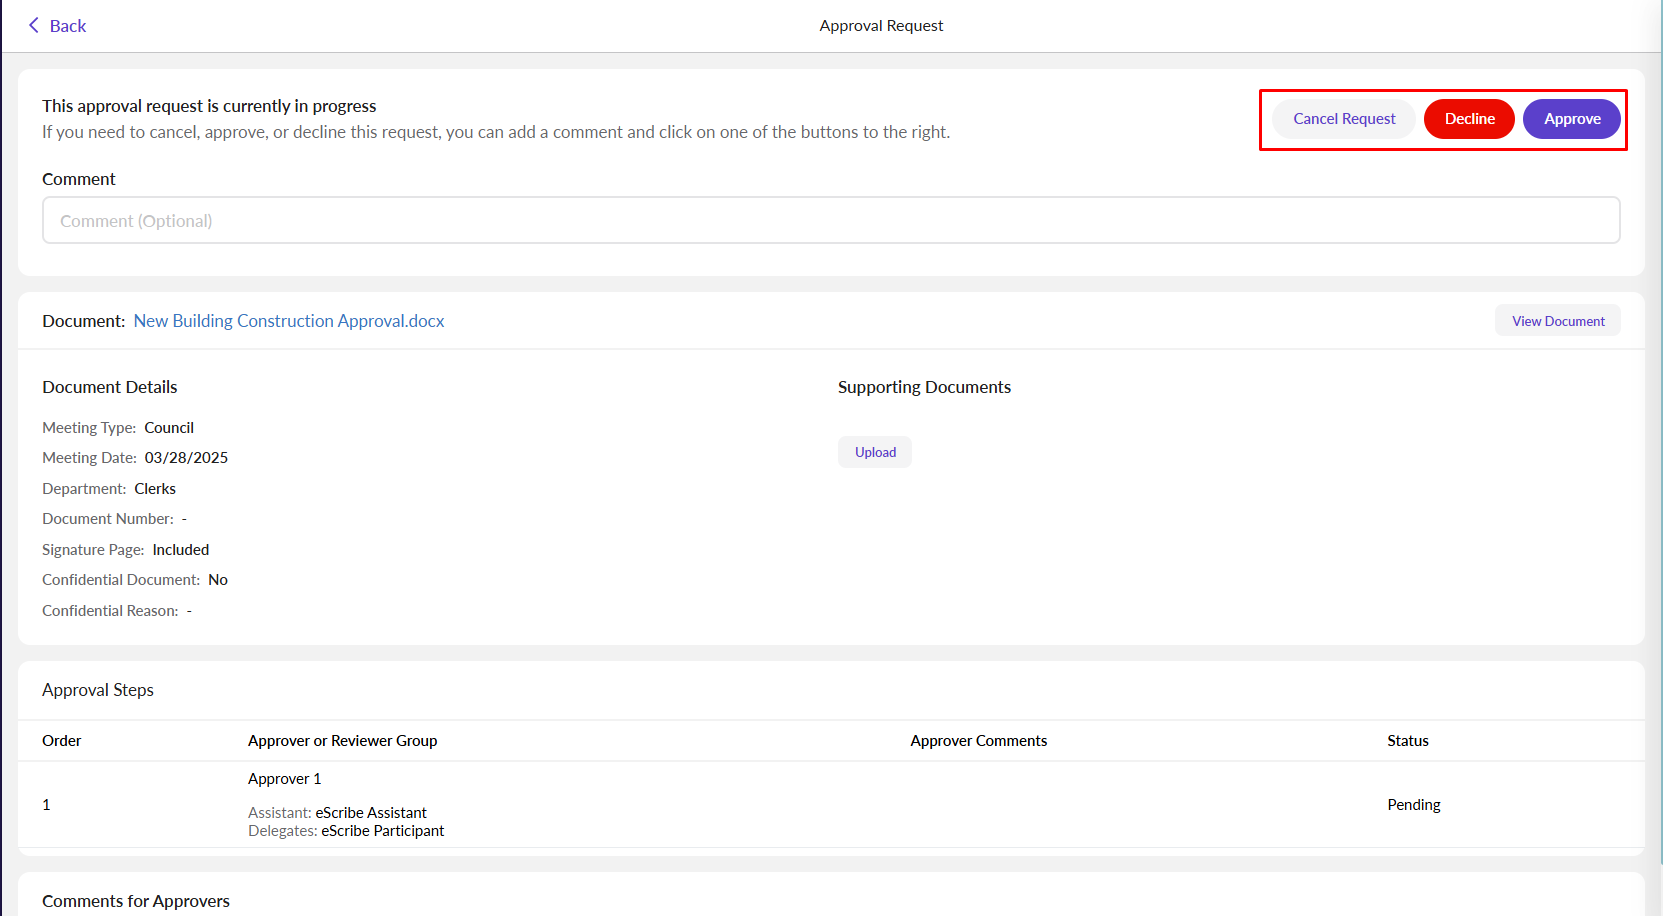Cancel the approval request
Viewport: 1663px width, 916px height.
click(x=1343, y=119)
